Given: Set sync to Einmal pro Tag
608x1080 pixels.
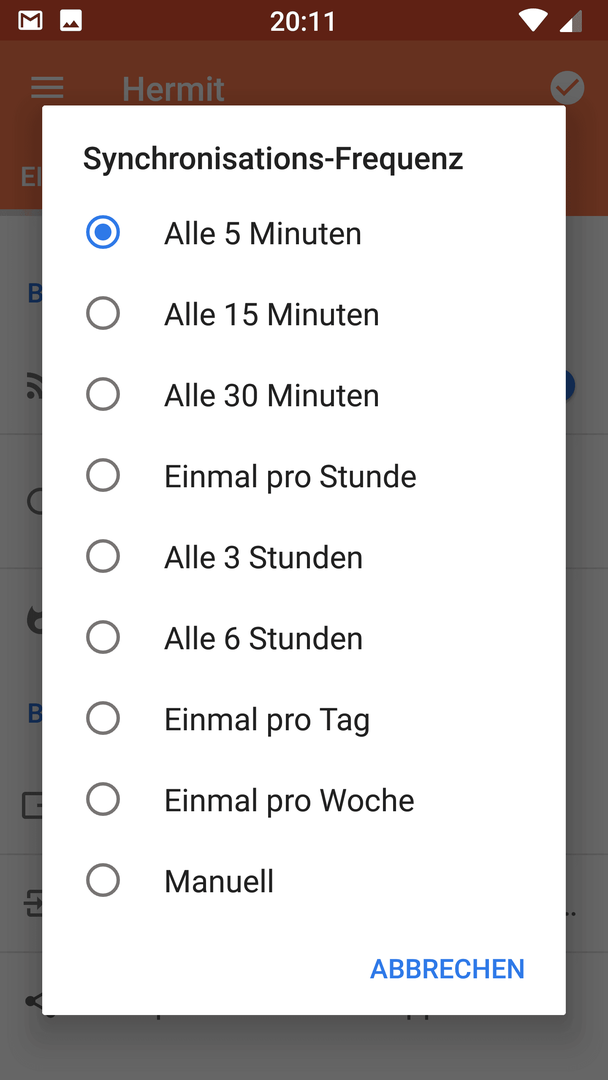Looking at the screenshot, I should (304, 719).
